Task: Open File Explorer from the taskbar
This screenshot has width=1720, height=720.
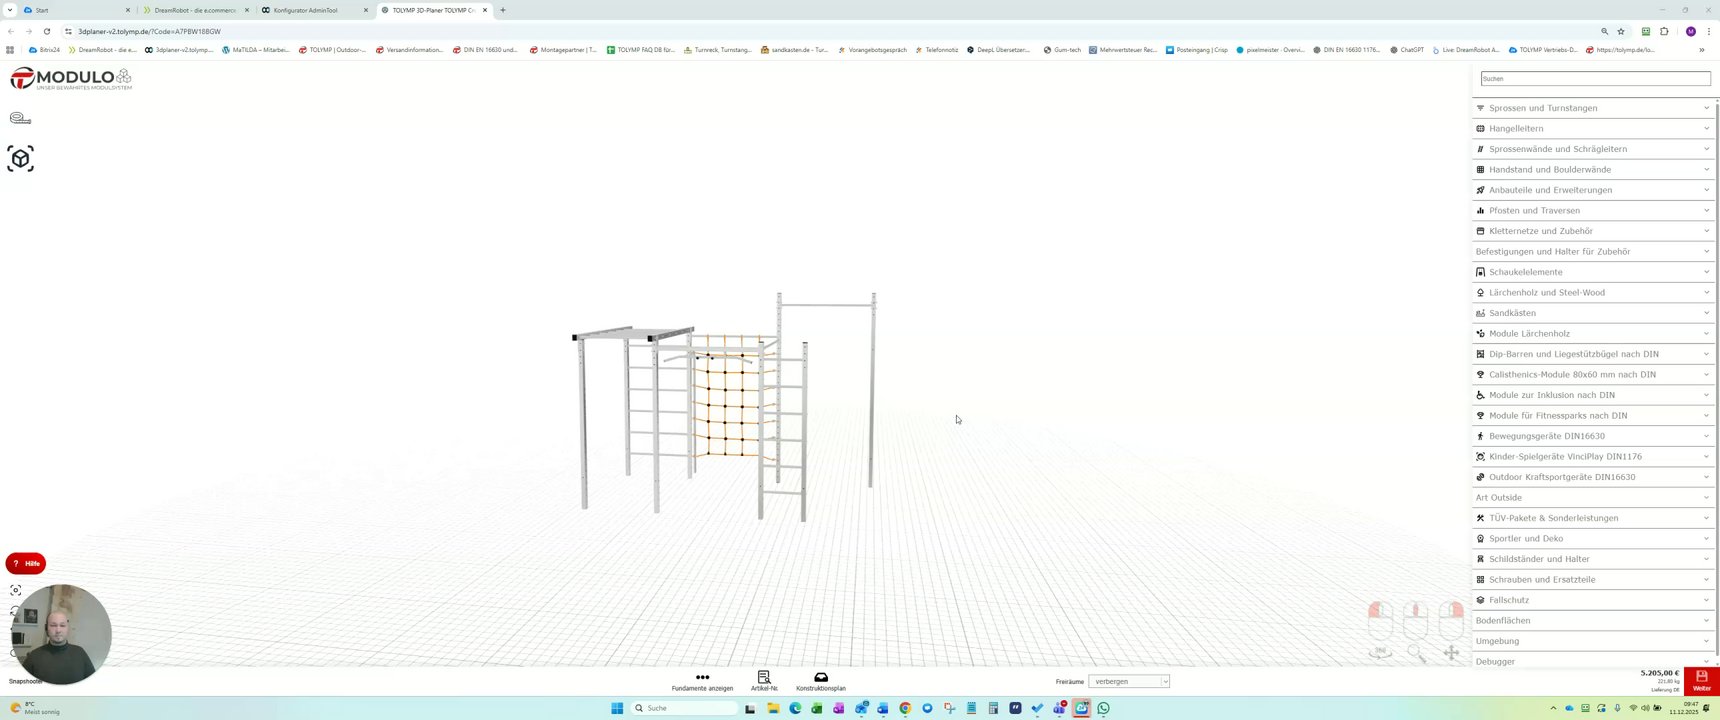Action: coord(773,708)
